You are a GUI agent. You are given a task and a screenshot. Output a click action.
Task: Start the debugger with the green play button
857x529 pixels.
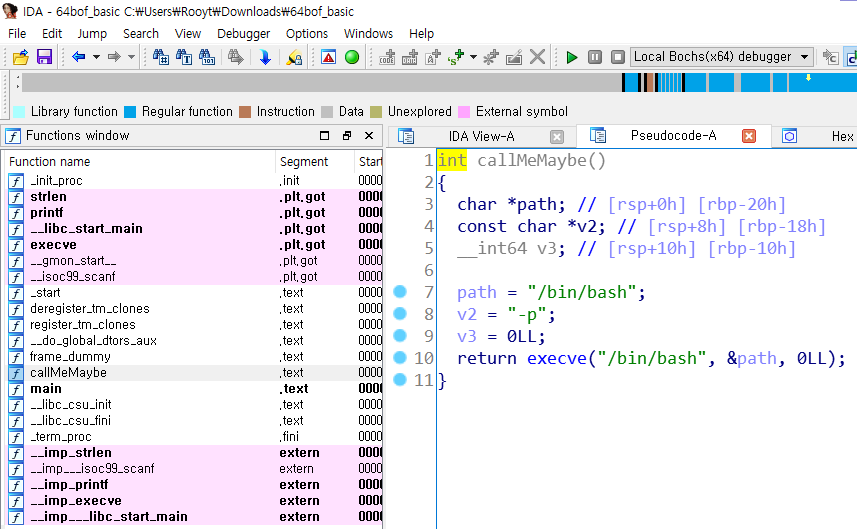pyautogui.click(x=572, y=57)
